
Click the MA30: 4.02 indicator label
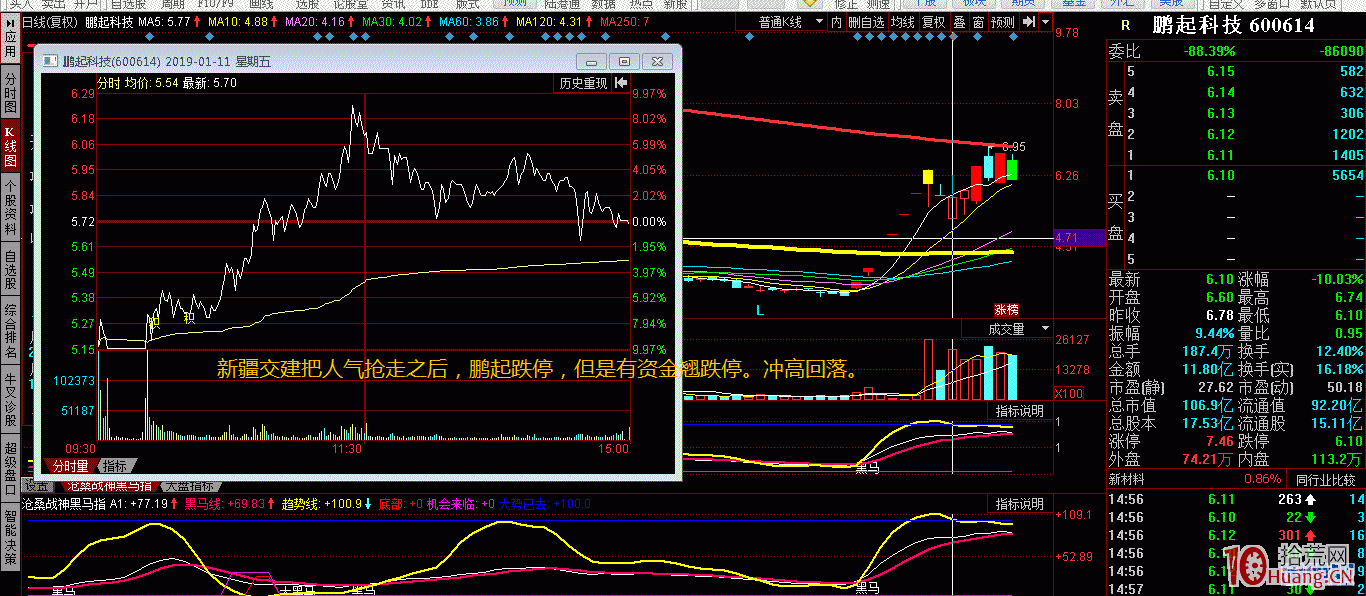coord(392,21)
